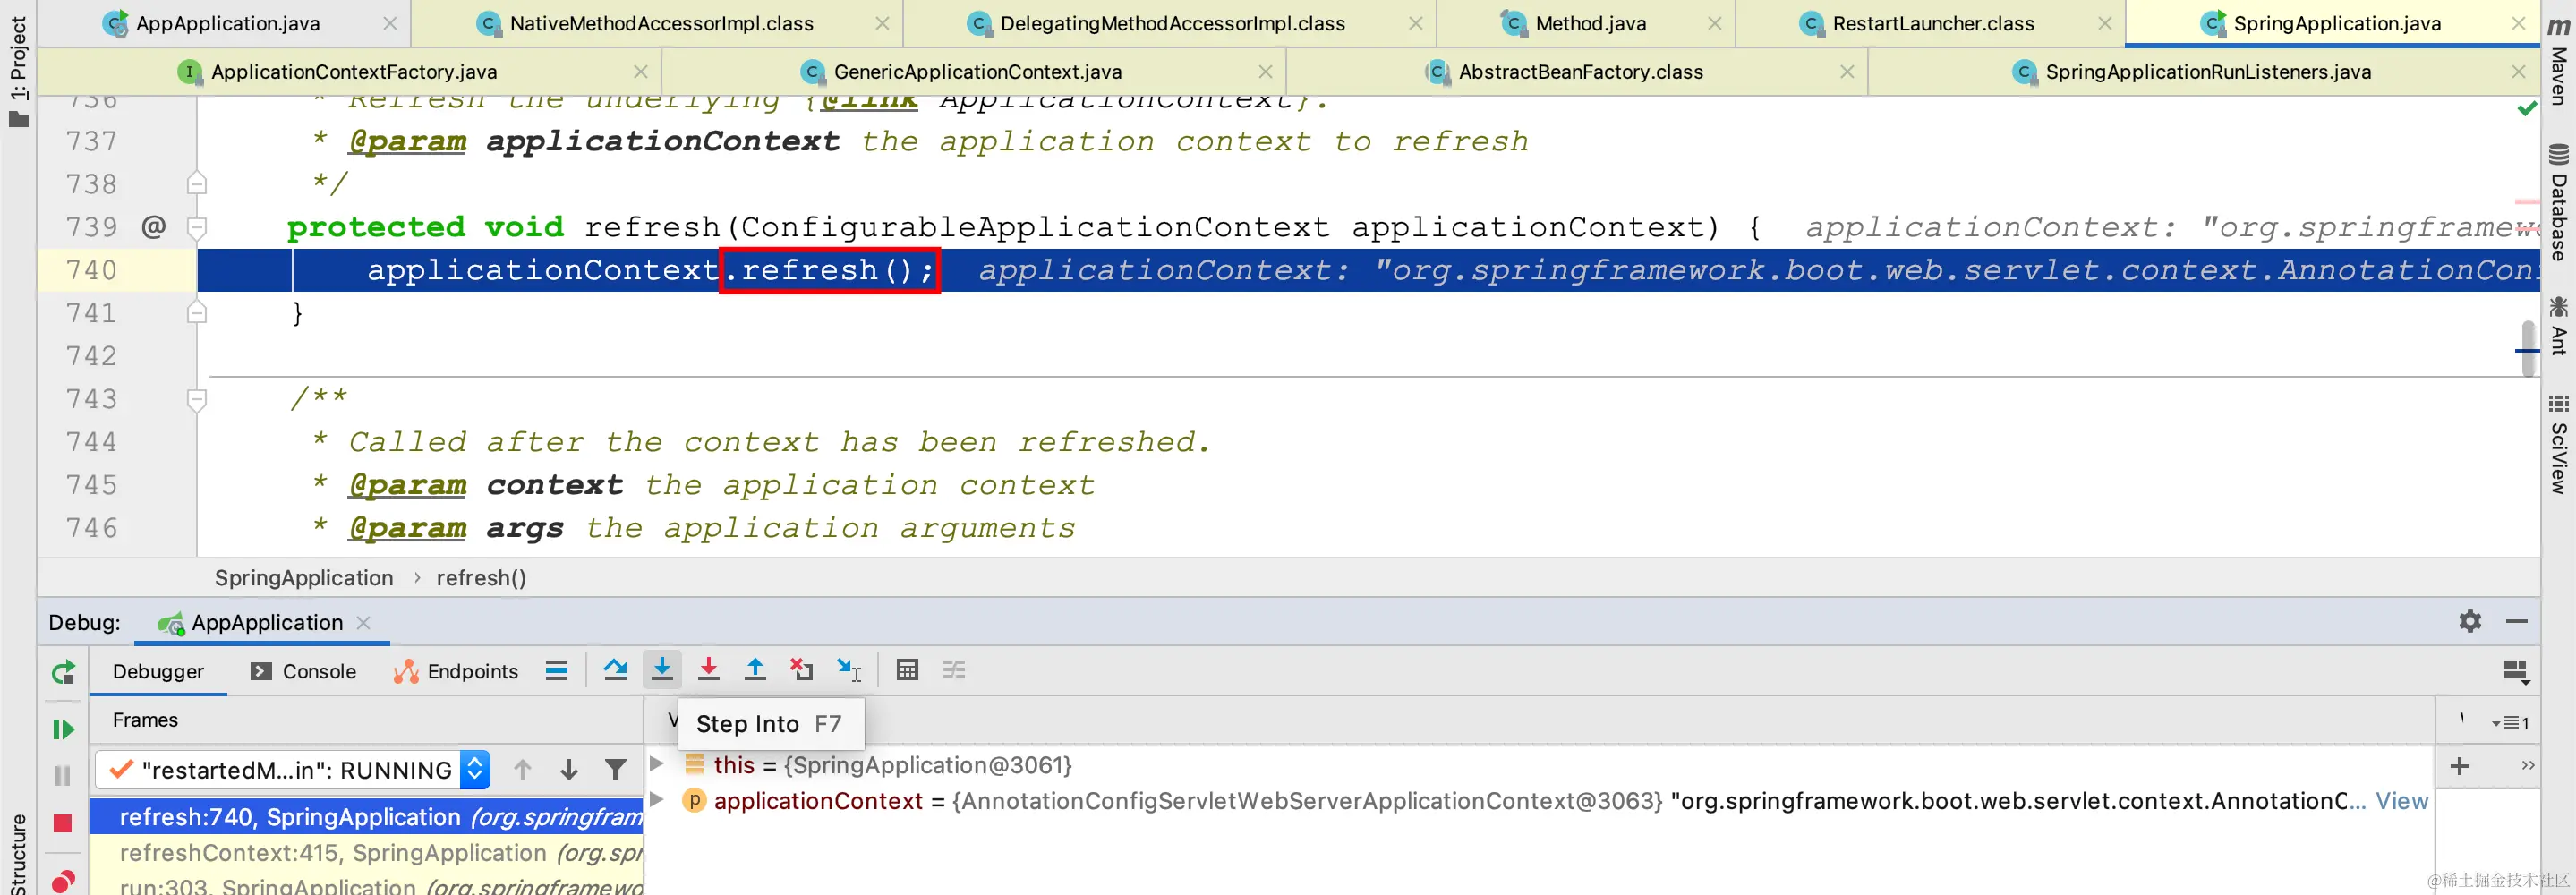The width and height of the screenshot is (2576, 895).
Task: Hide the Debug tool window with the dash icon
Action: (2517, 621)
